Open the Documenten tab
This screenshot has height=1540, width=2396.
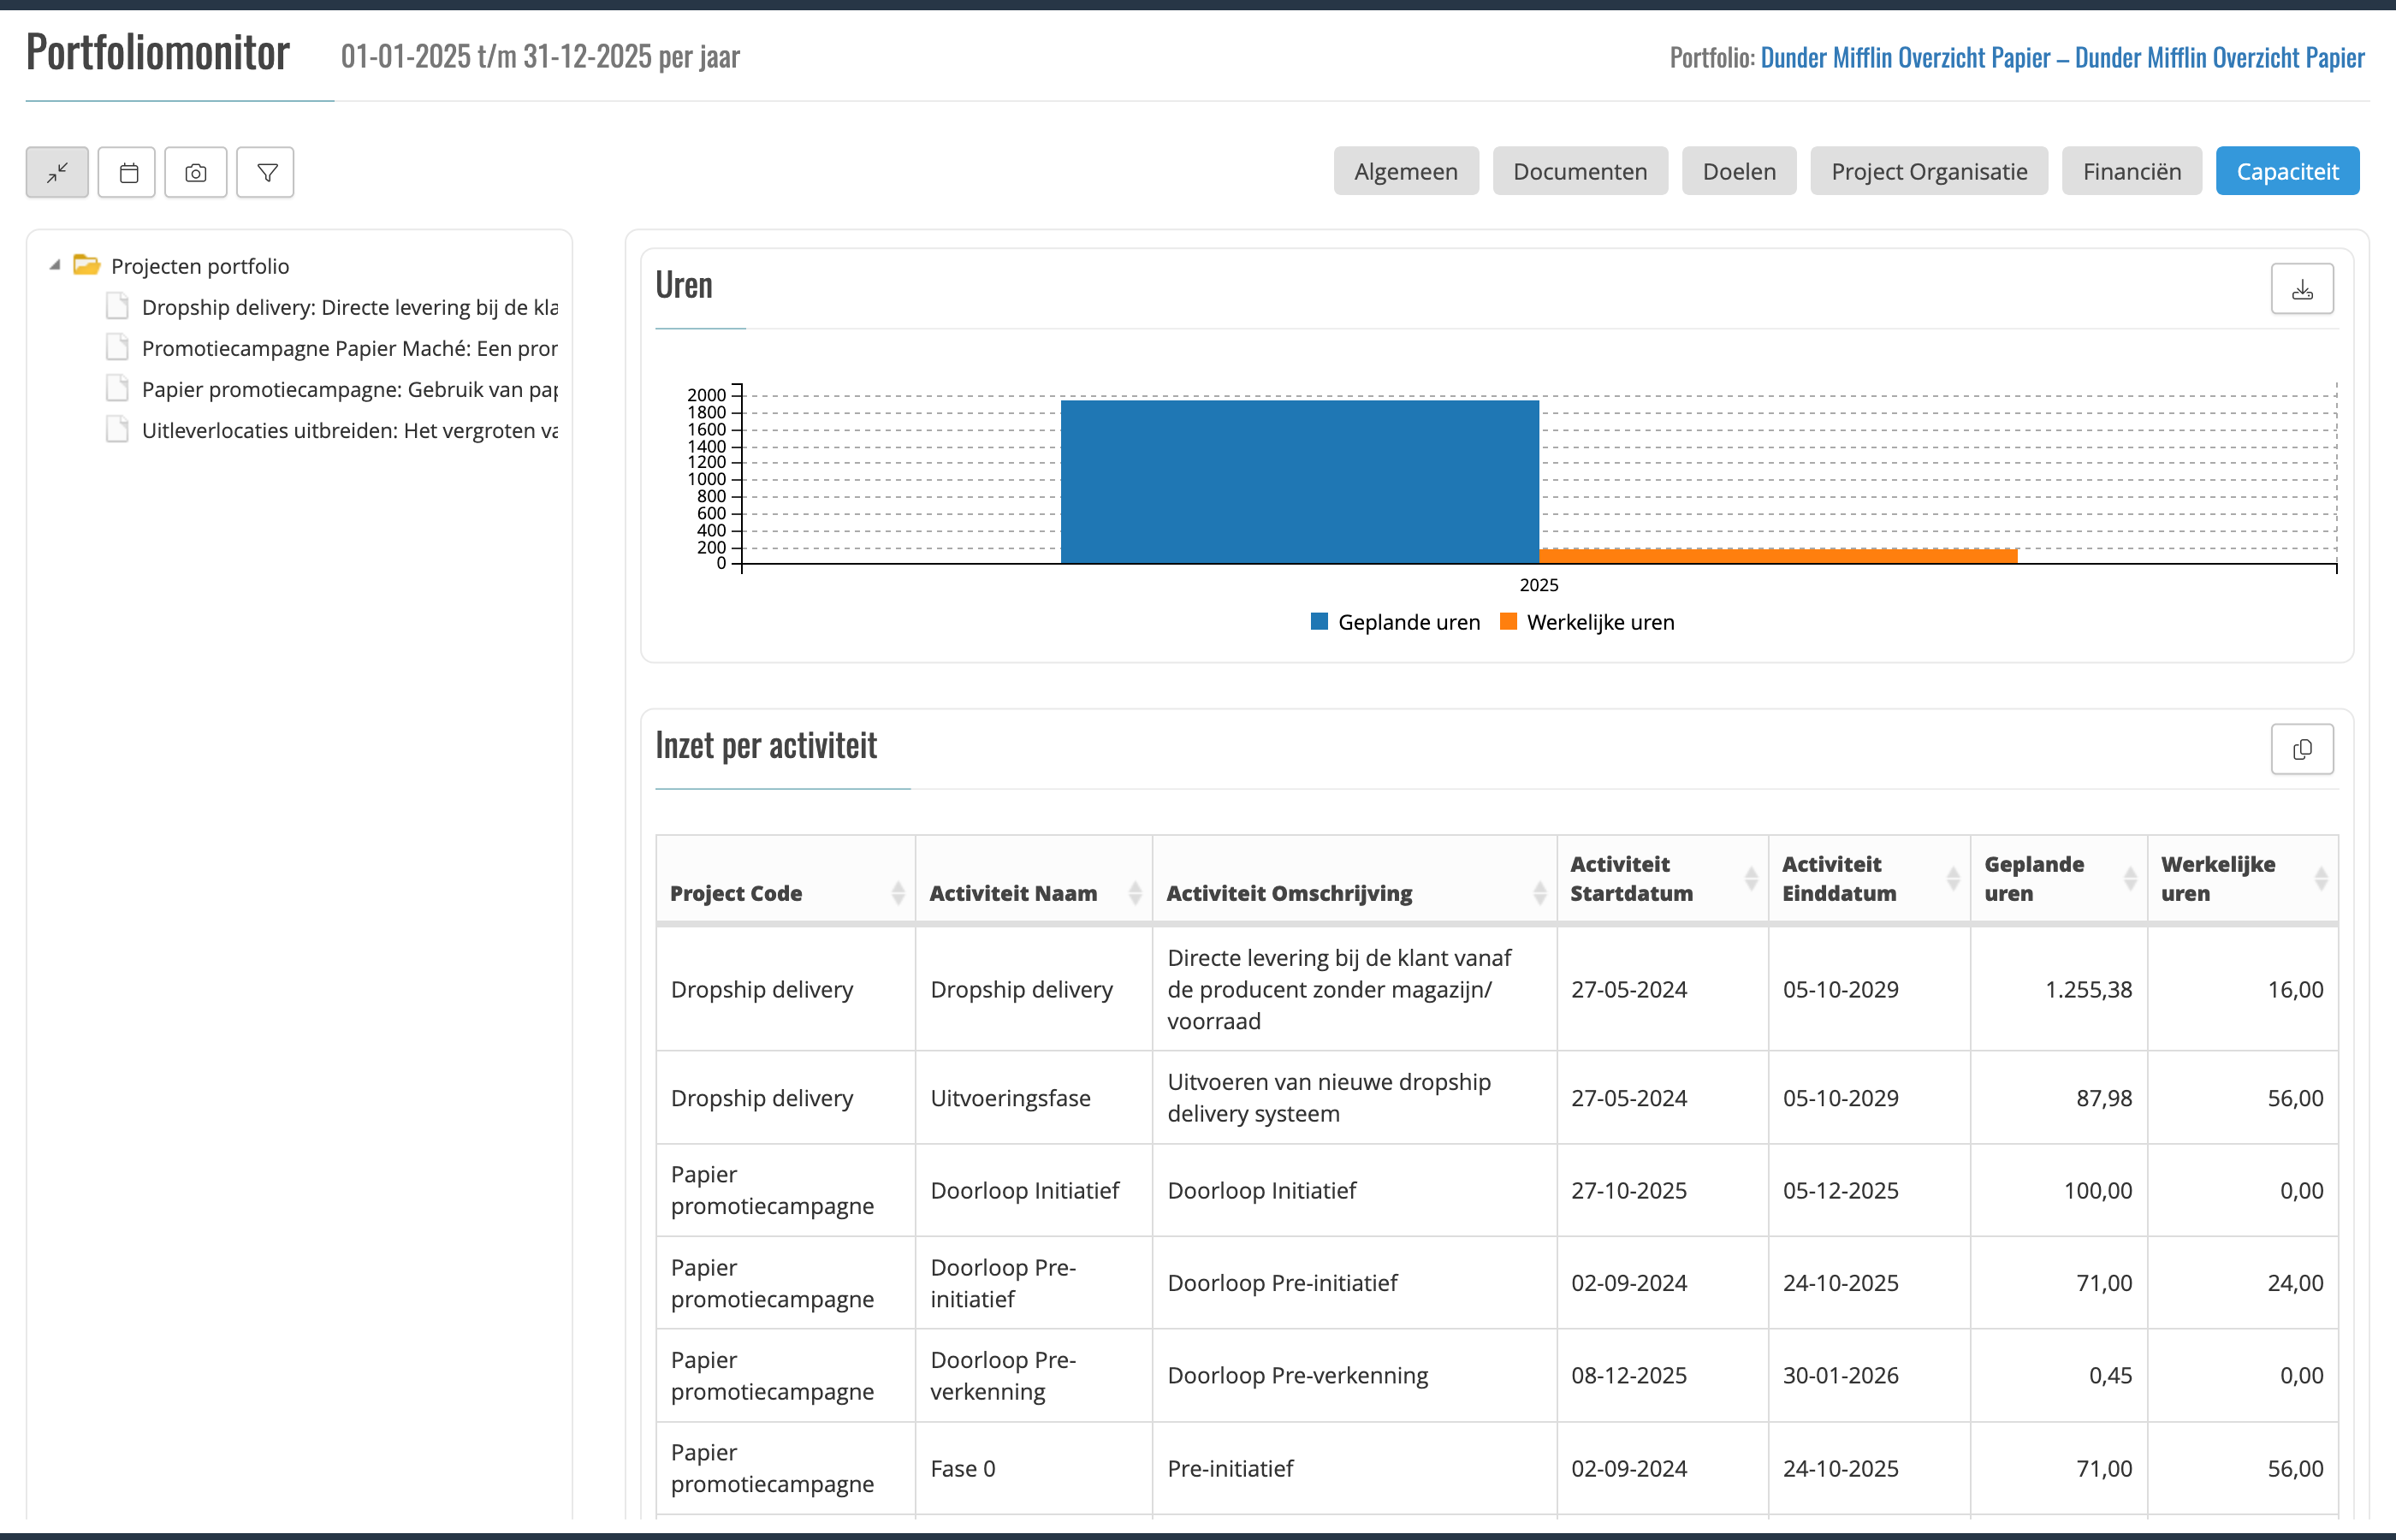pyautogui.click(x=1579, y=171)
